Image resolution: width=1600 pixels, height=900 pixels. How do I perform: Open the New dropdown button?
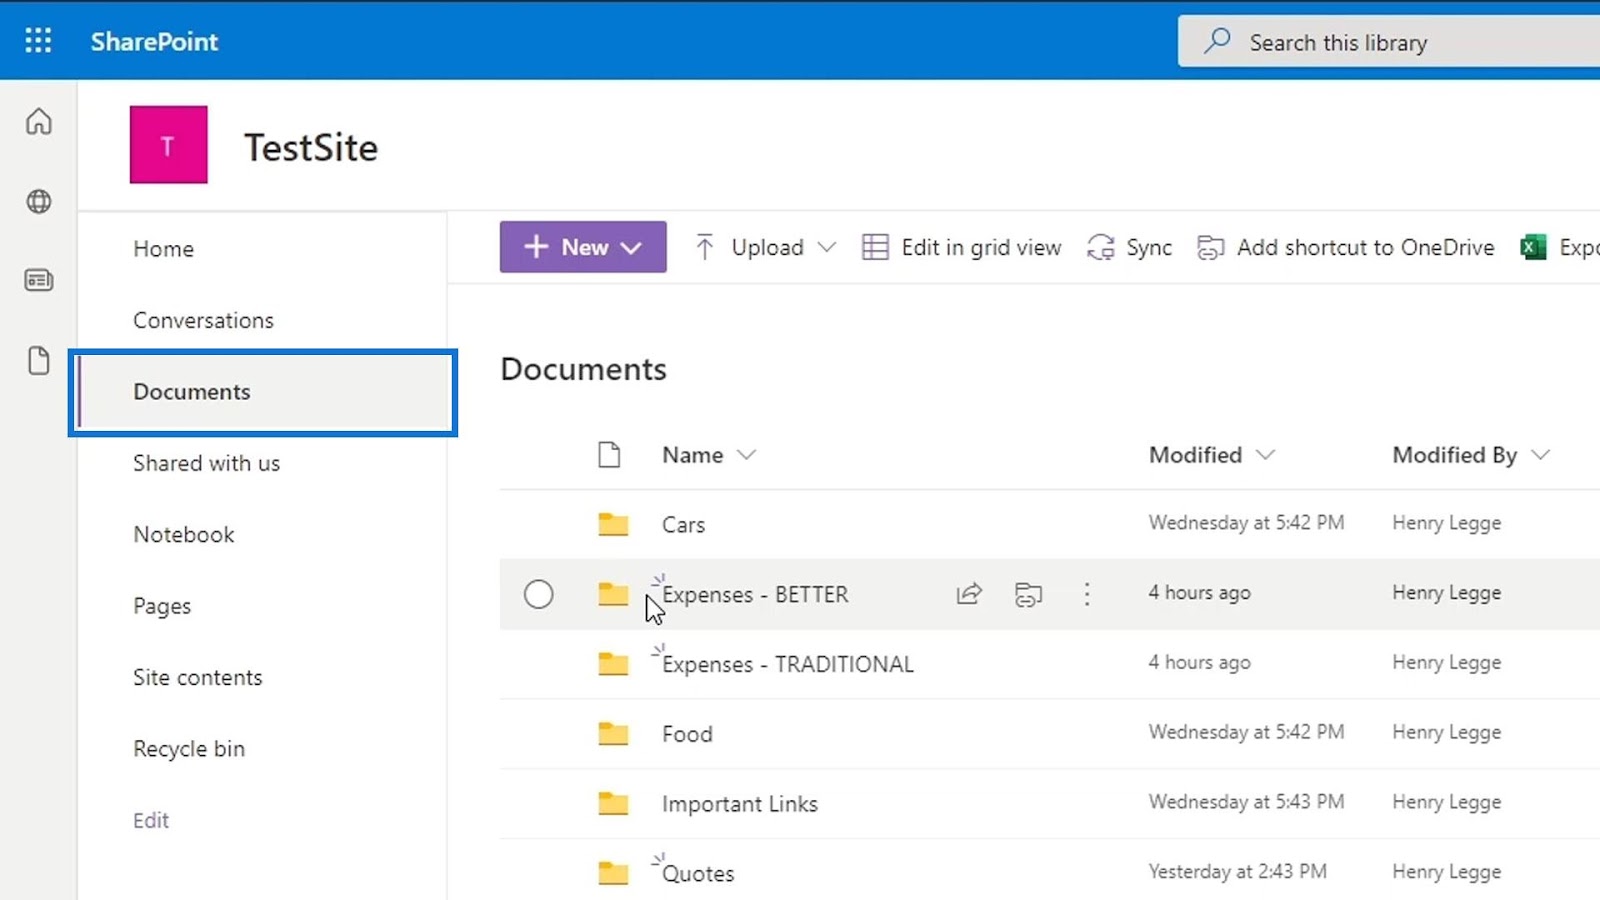pyautogui.click(x=583, y=247)
